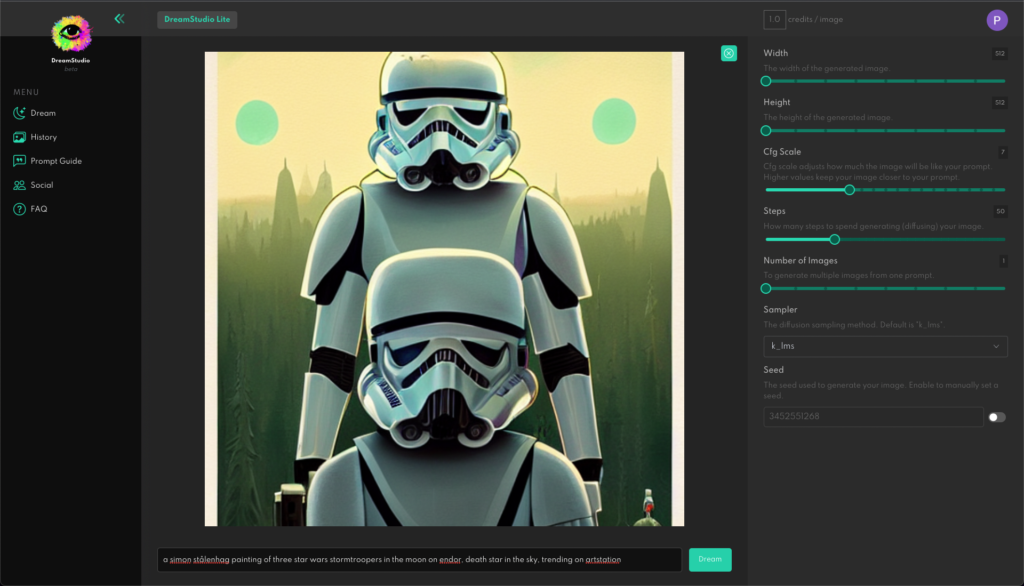Click the Prompt Guide speech icon
This screenshot has width=1024, height=586.
tap(19, 161)
